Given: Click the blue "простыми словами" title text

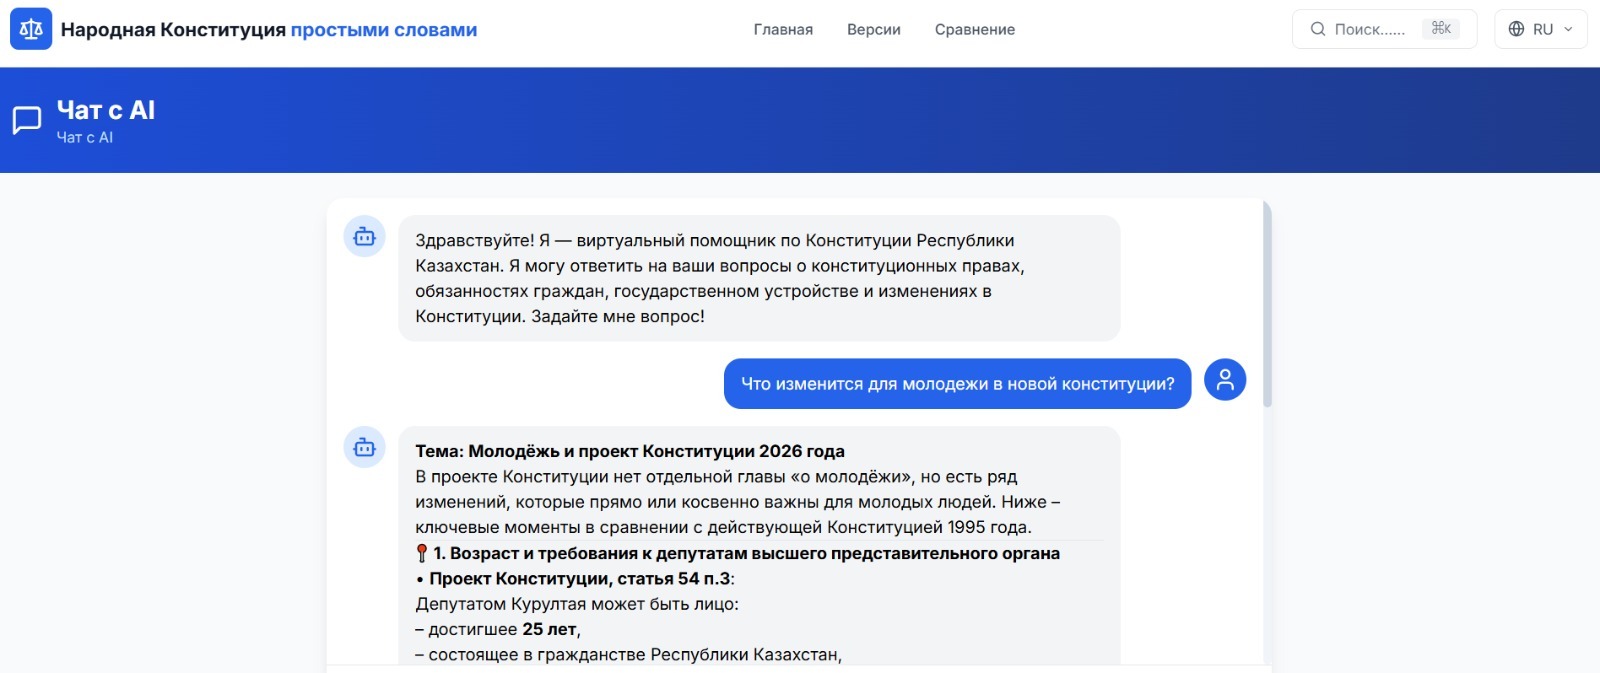Looking at the screenshot, I should 383,29.
